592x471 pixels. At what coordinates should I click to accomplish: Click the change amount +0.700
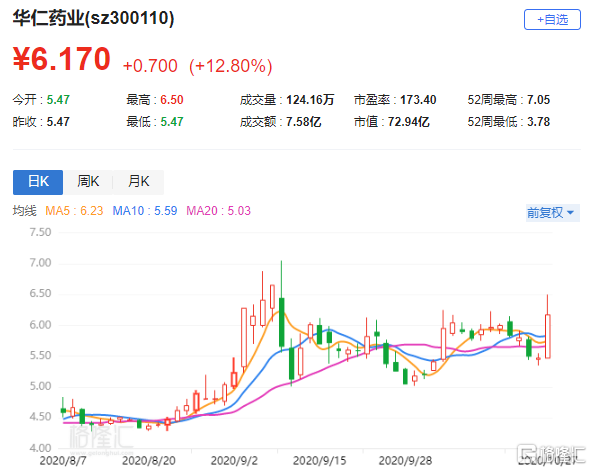(150, 66)
